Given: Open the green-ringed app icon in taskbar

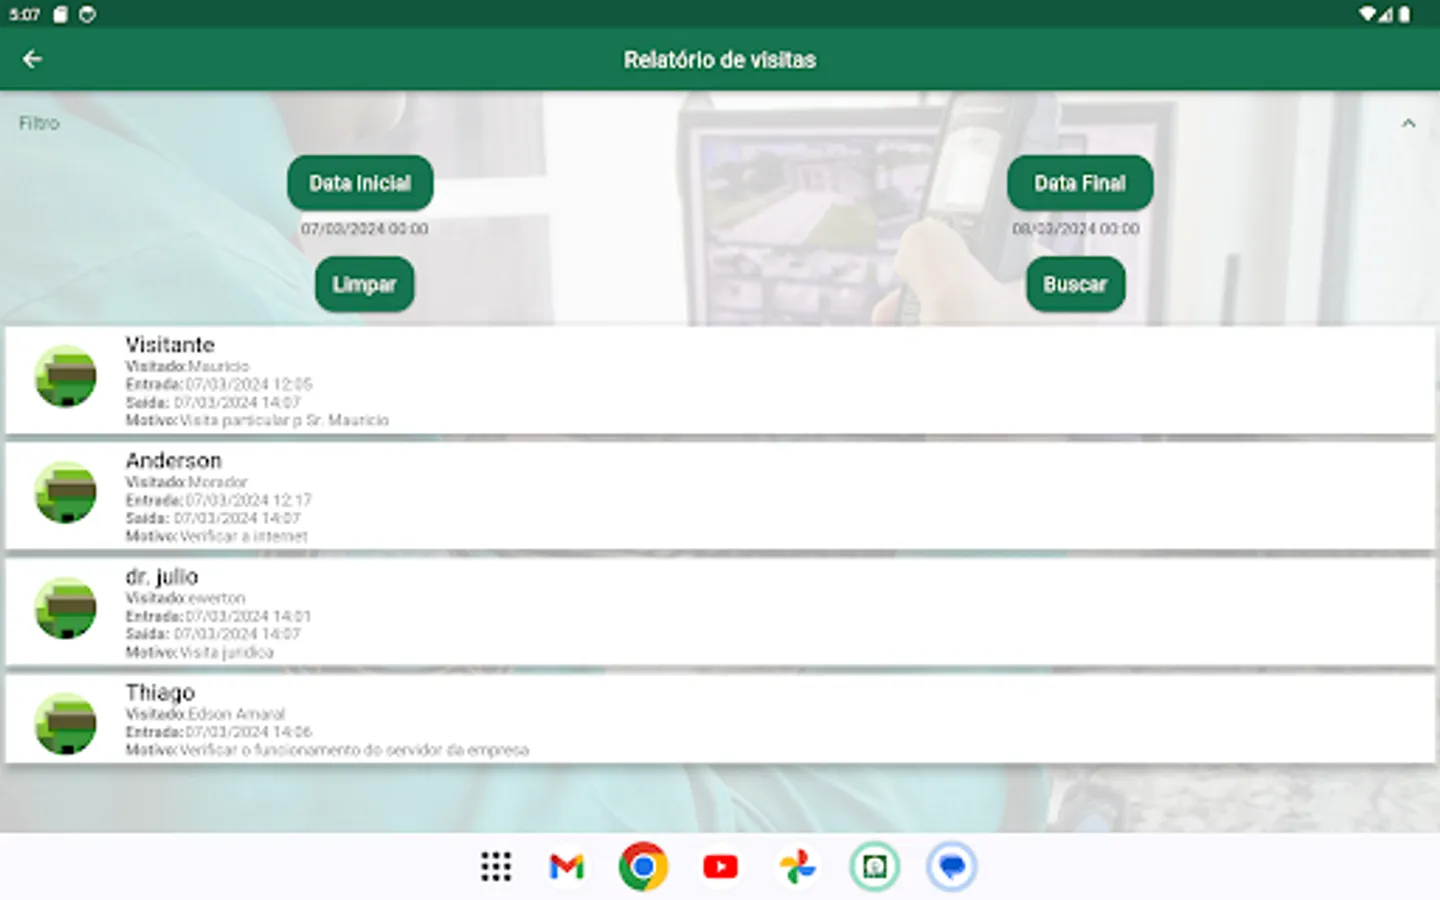Looking at the screenshot, I should click(874, 866).
